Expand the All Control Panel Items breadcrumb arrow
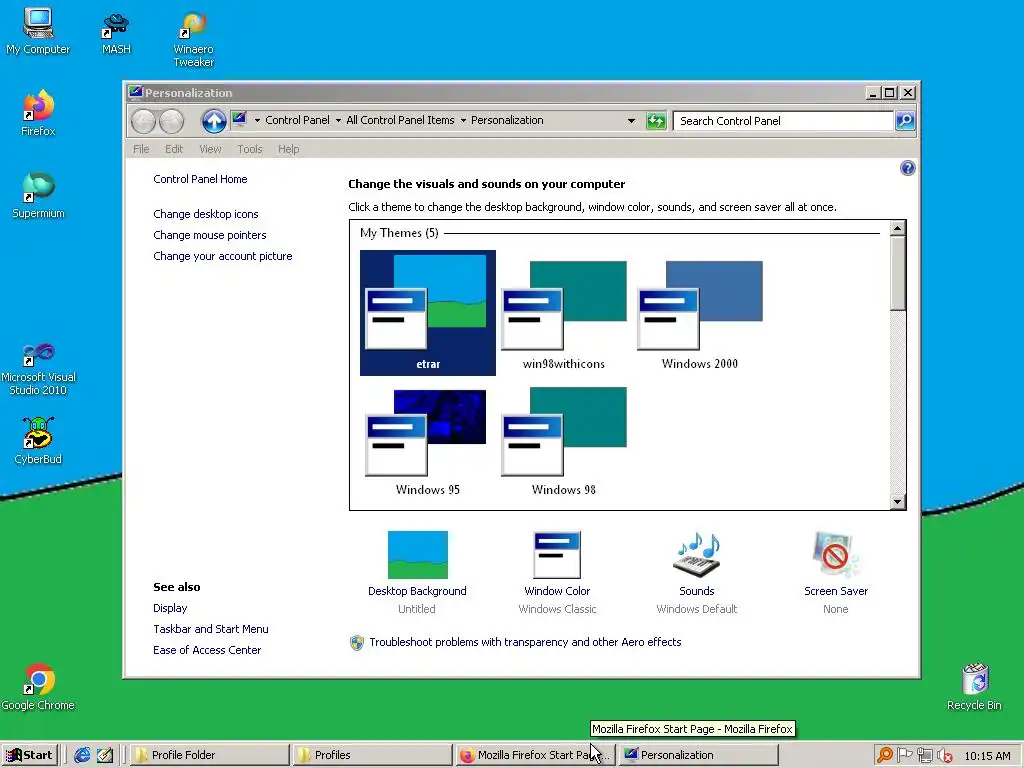This screenshot has width=1024, height=768. (463, 120)
